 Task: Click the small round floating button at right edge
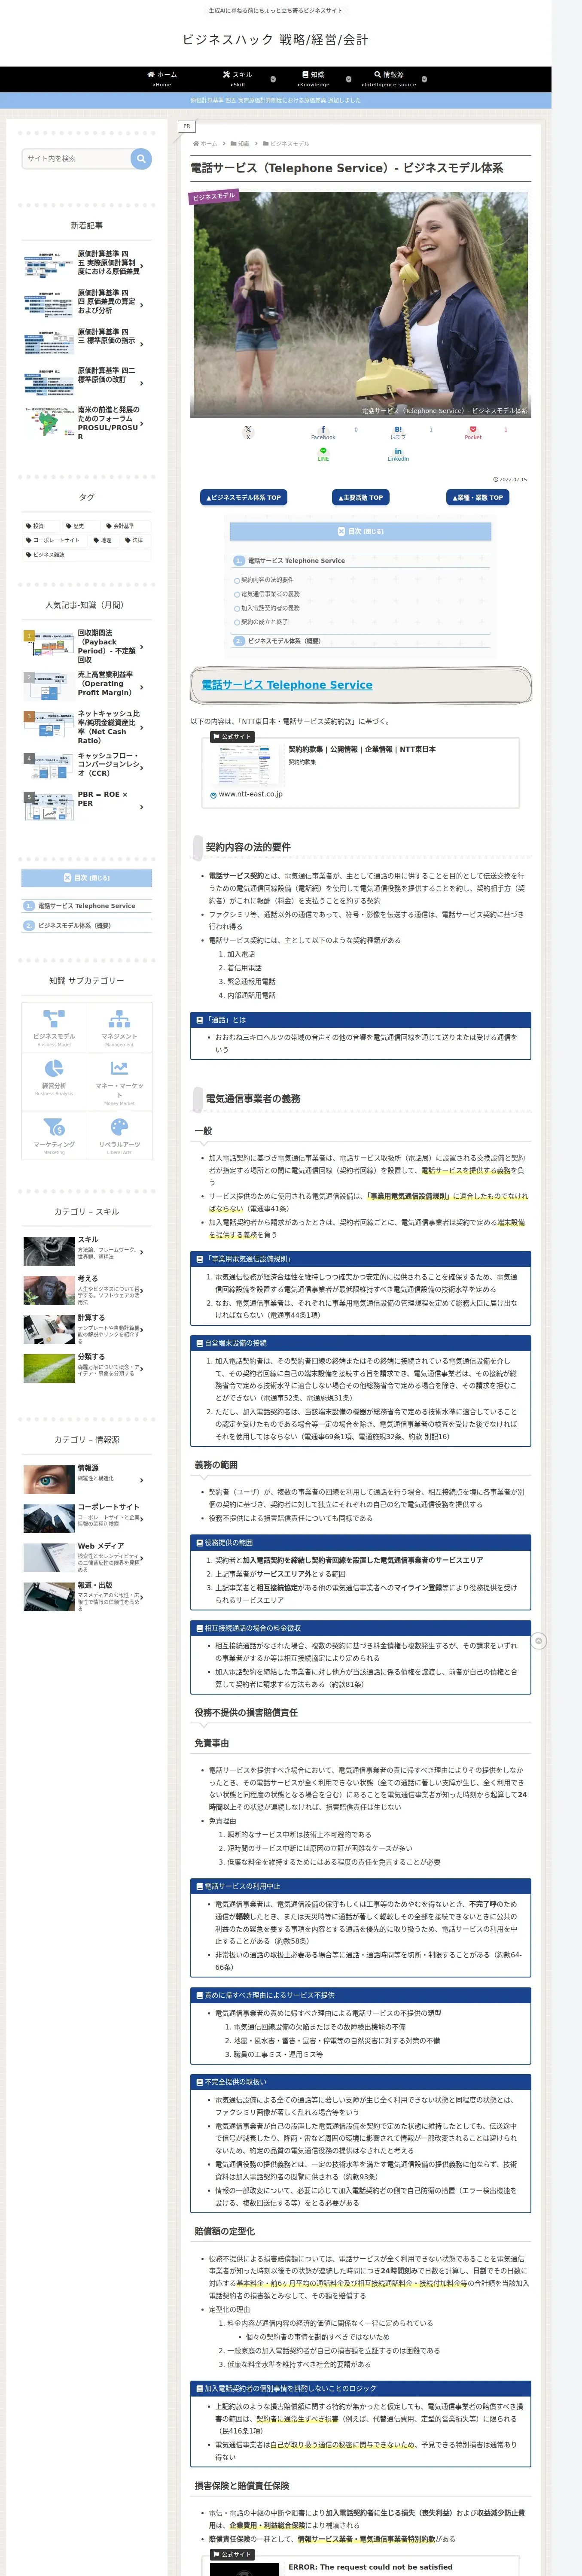(x=539, y=1641)
